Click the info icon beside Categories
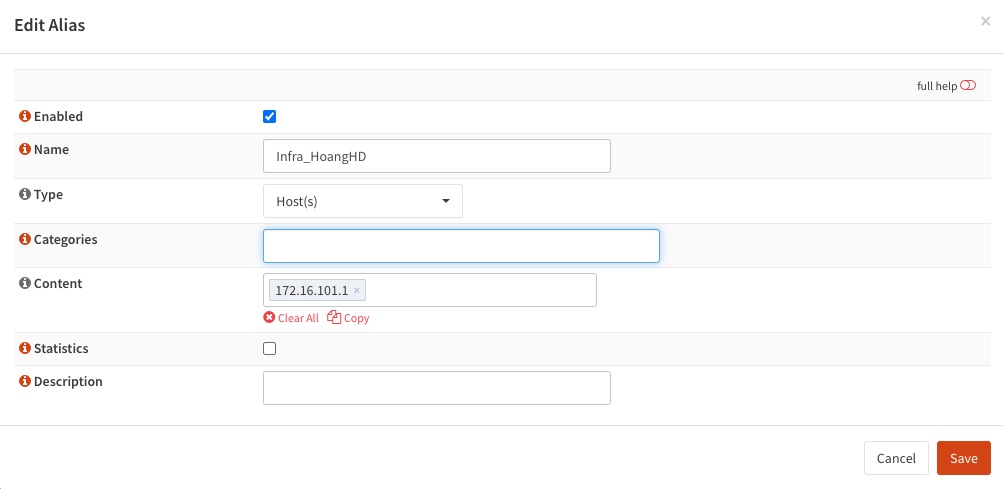This screenshot has width=1004, height=489. pyautogui.click(x=25, y=239)
